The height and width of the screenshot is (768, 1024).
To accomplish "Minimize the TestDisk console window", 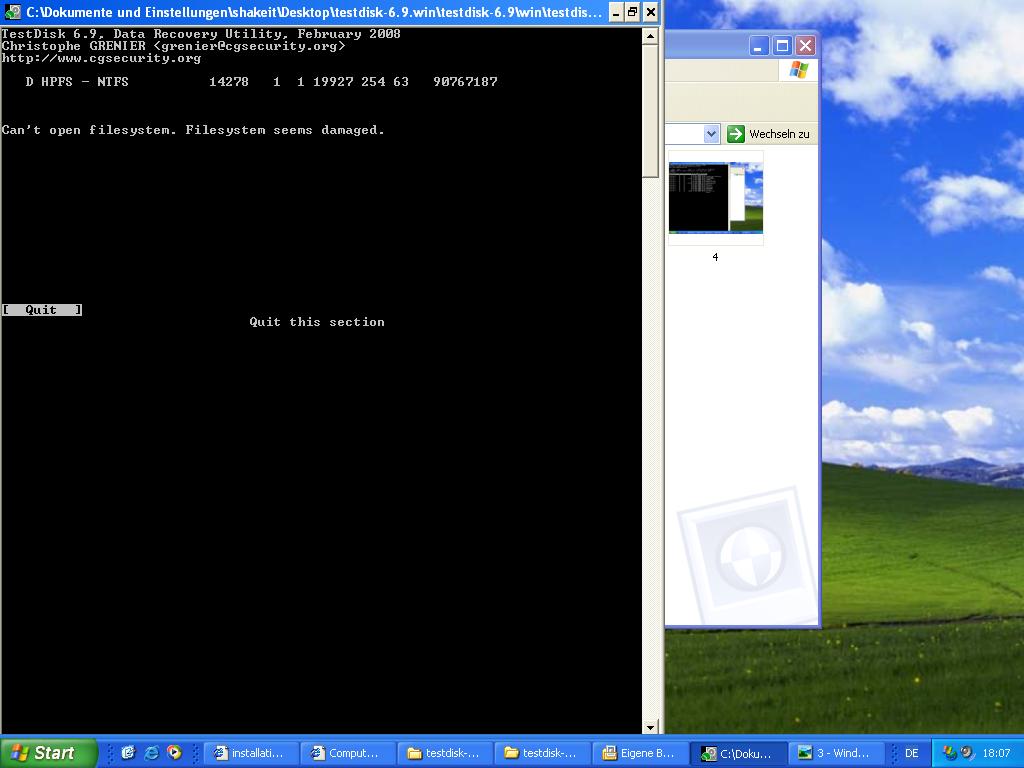I will coord(616,12).
